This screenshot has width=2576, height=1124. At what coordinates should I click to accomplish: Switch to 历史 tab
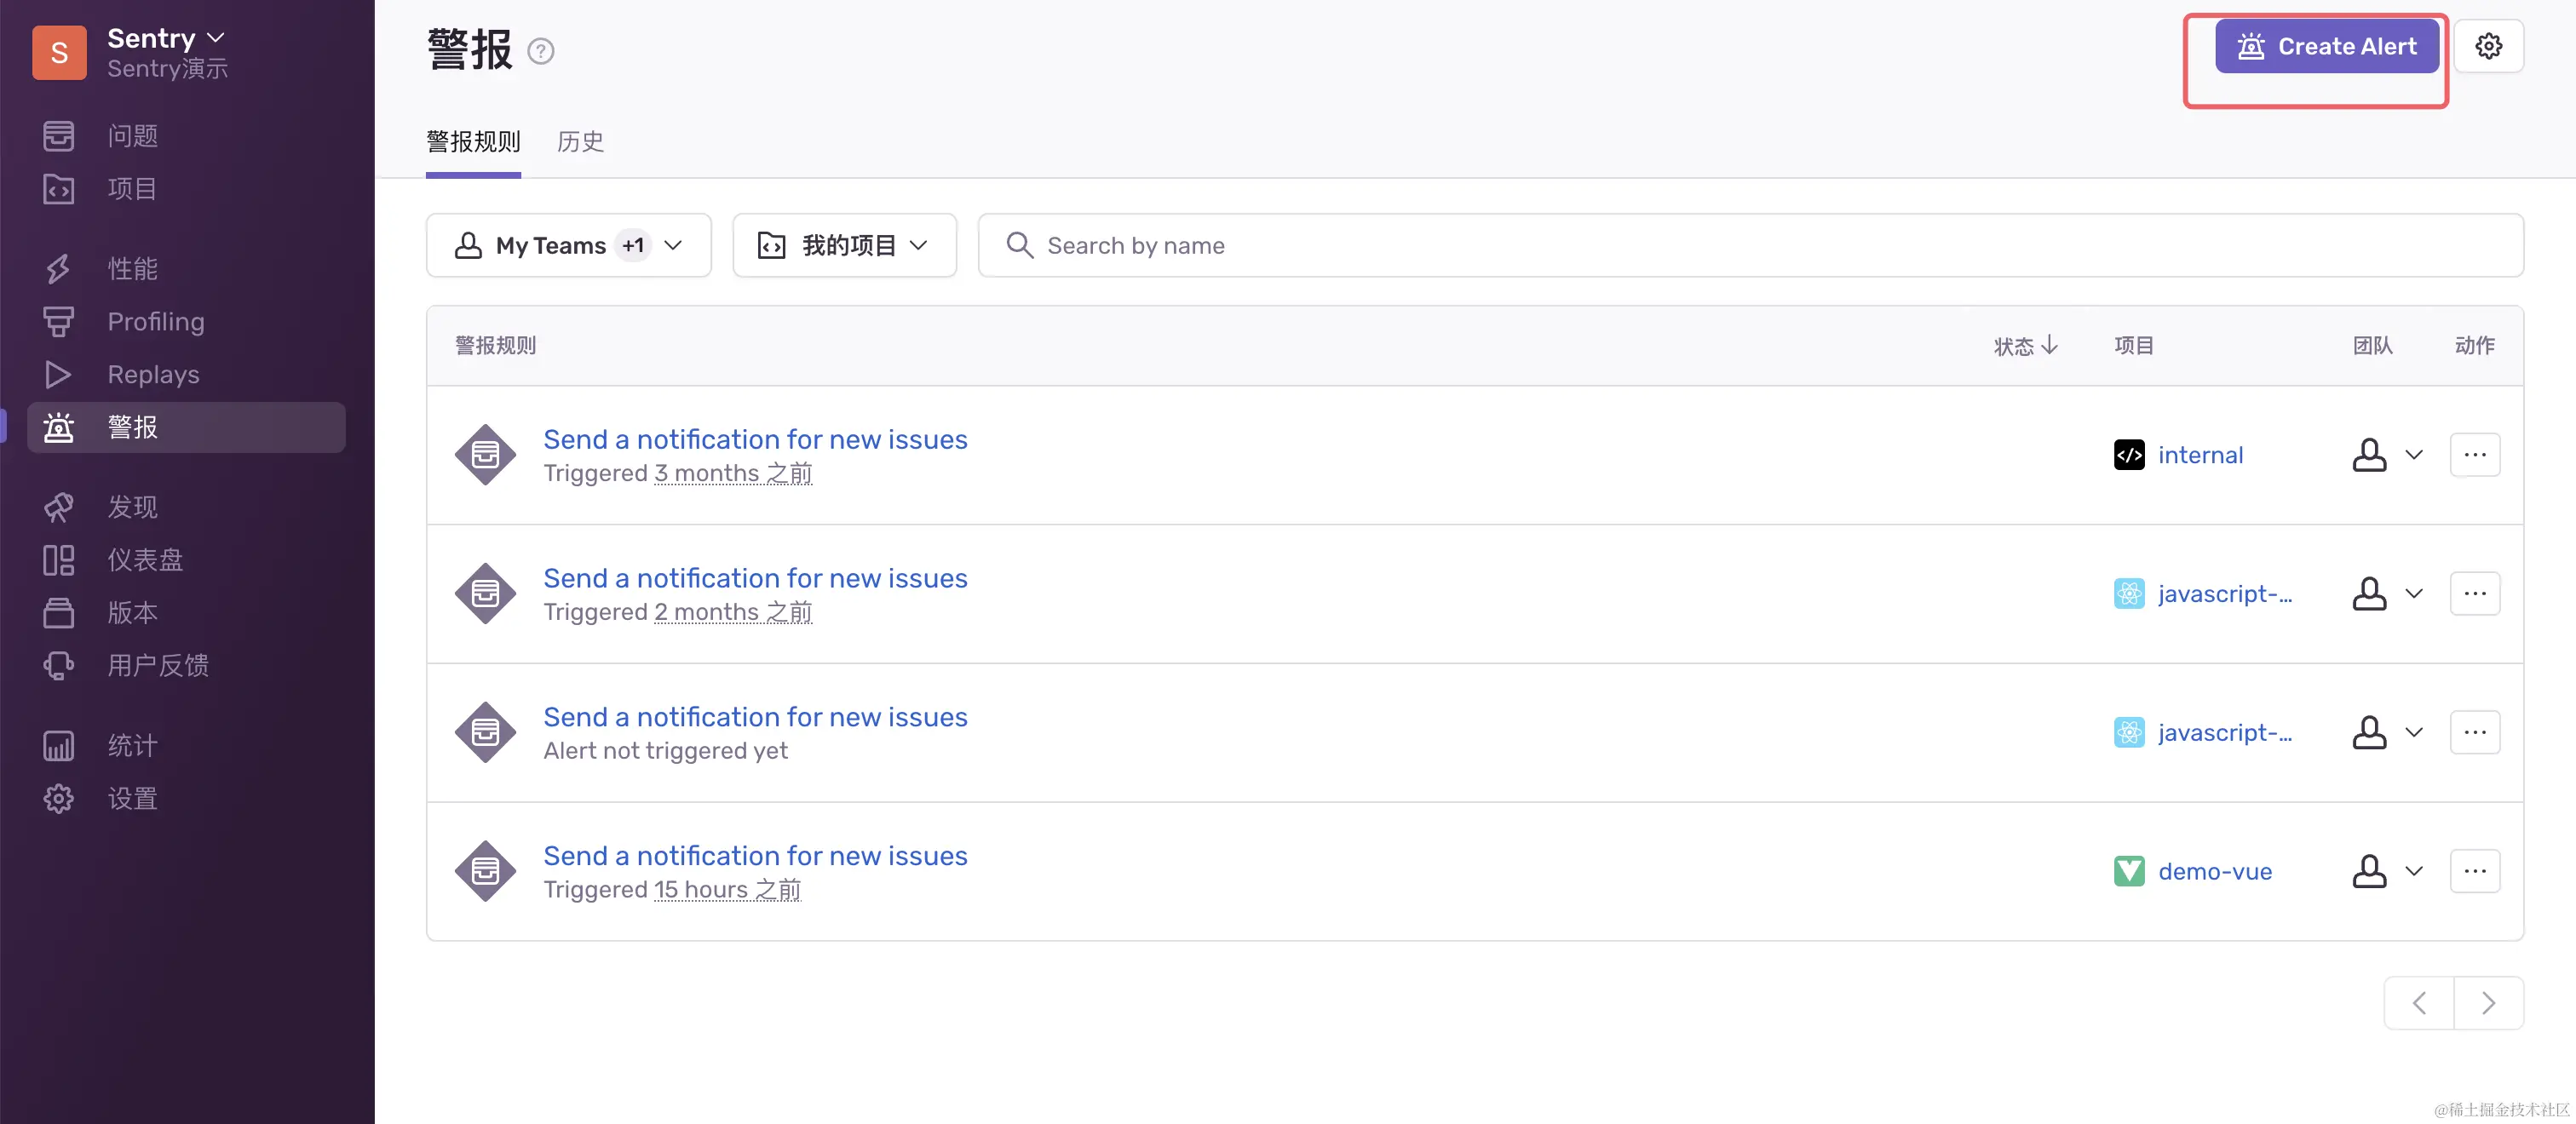(x=580, y=142)
